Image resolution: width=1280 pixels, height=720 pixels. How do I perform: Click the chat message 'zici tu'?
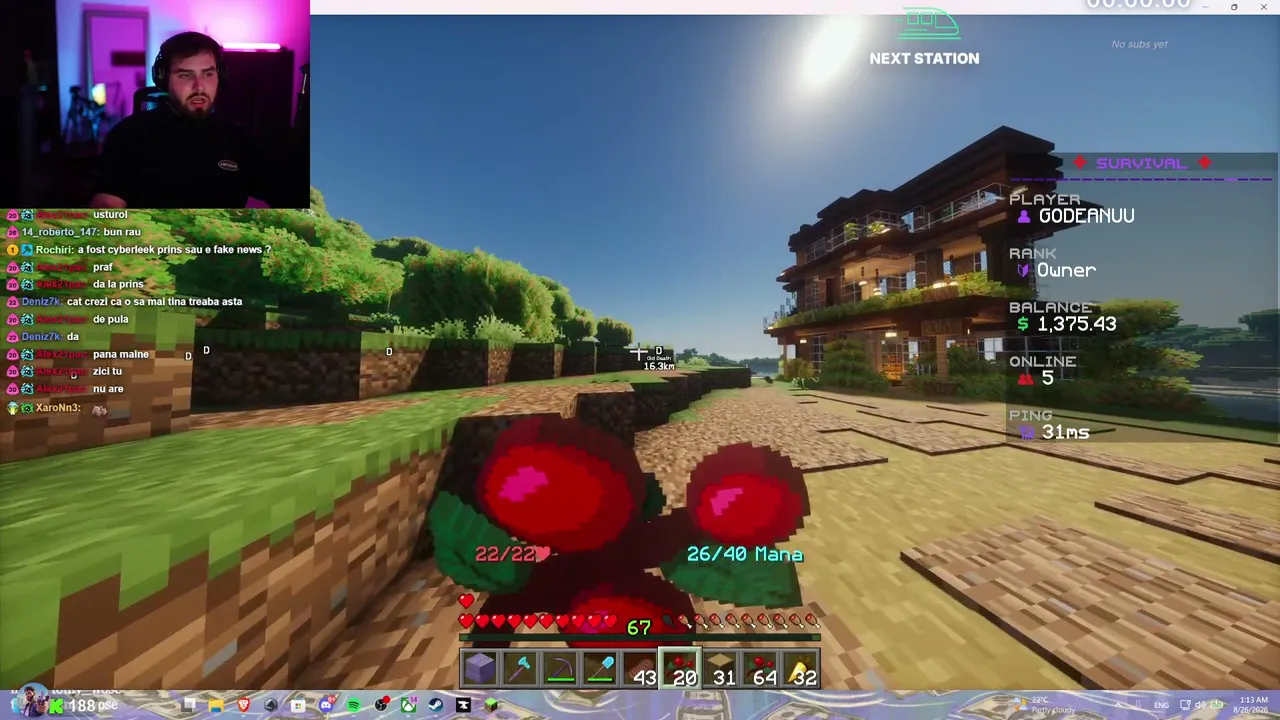tap(107, 371)
